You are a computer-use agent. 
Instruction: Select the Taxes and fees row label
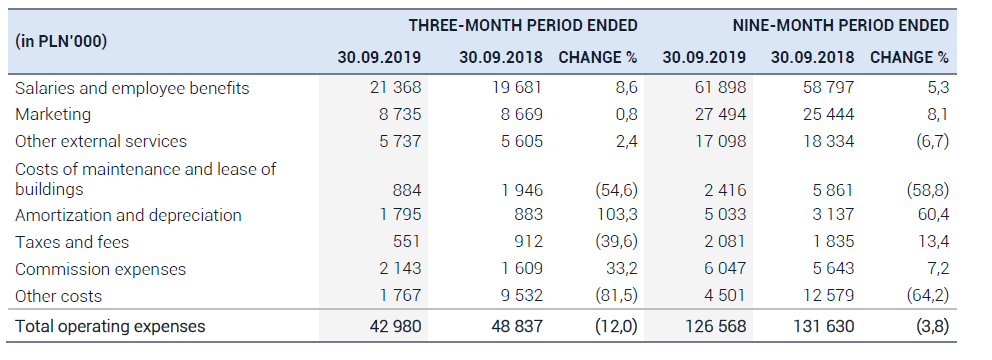(x=72, y=242)
